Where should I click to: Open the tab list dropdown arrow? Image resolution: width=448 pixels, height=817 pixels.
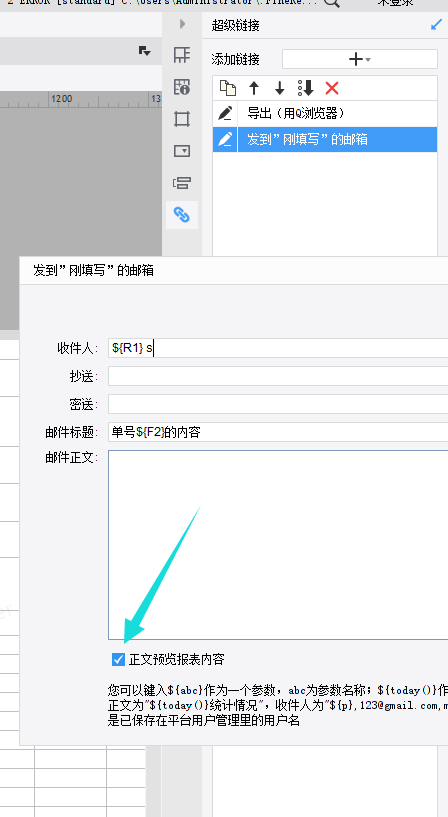[x=144, y=51]
